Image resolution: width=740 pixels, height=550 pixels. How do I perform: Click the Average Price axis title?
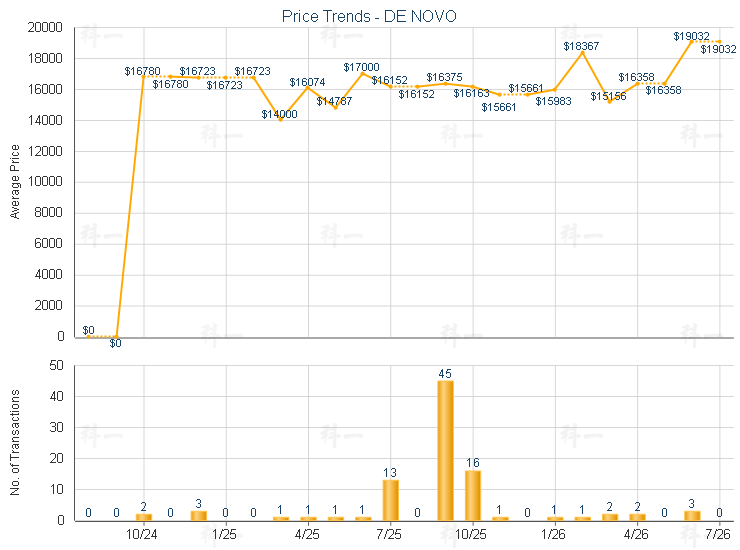coord(15,182)
